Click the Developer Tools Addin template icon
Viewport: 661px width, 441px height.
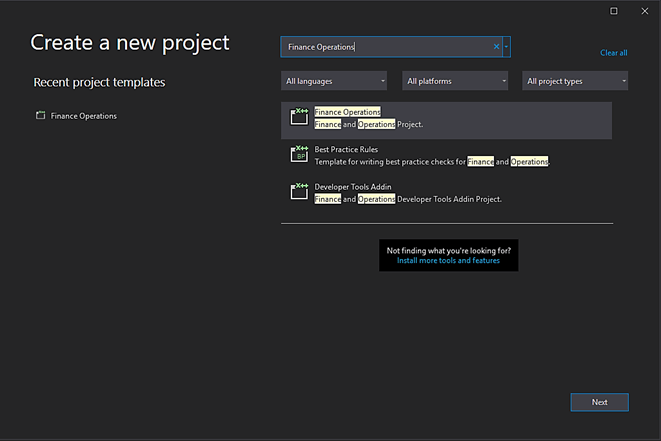point(298,192)
